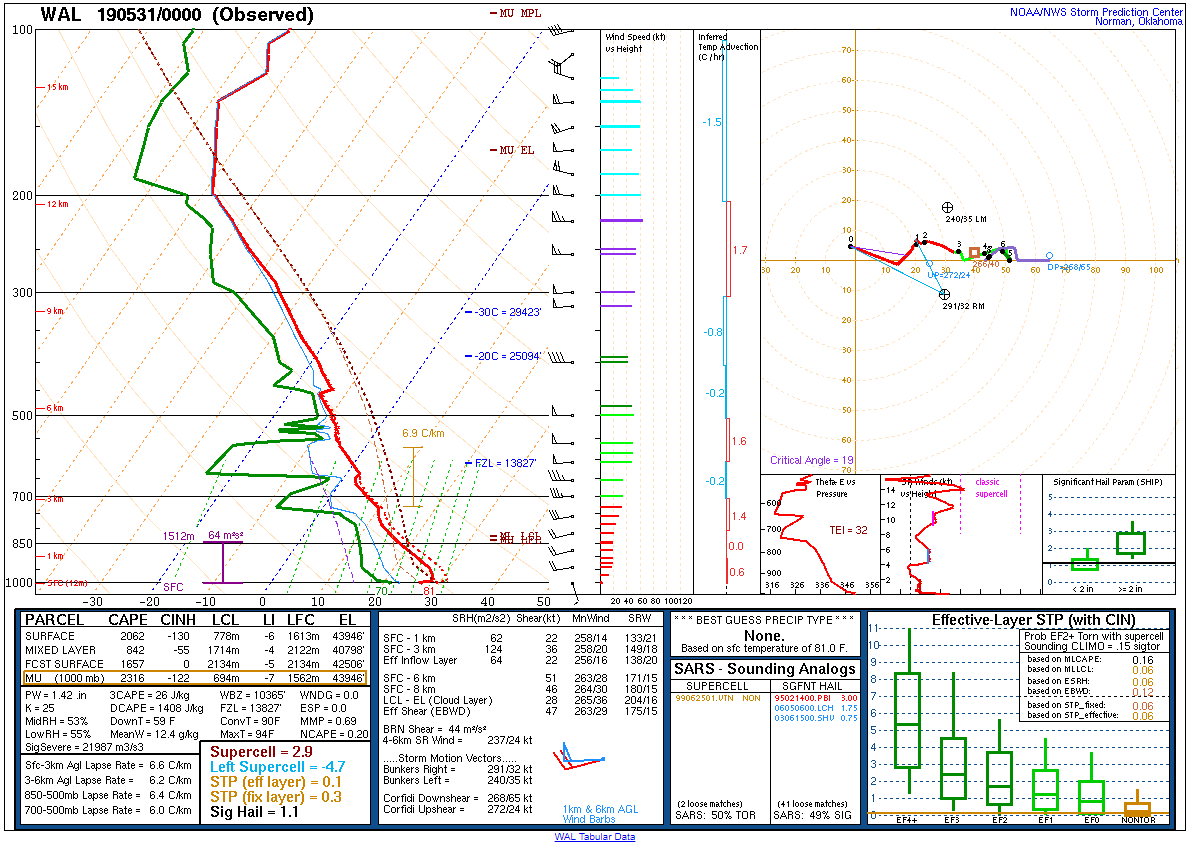The image size is (1192, 845).
Task: Click the 'Sig Hail = 1.1' value
Action: [255, 812]
